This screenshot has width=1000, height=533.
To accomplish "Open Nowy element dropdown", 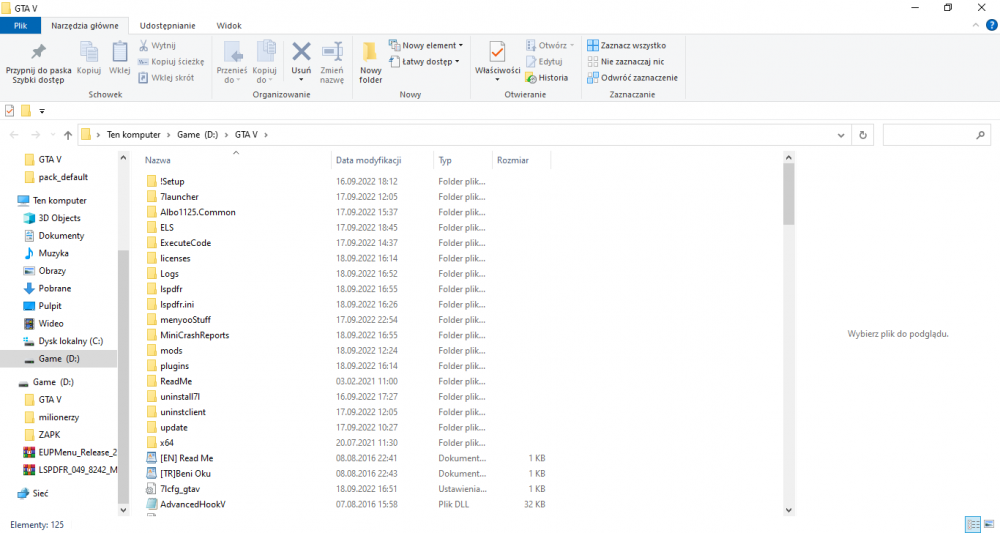I will 426,45.
